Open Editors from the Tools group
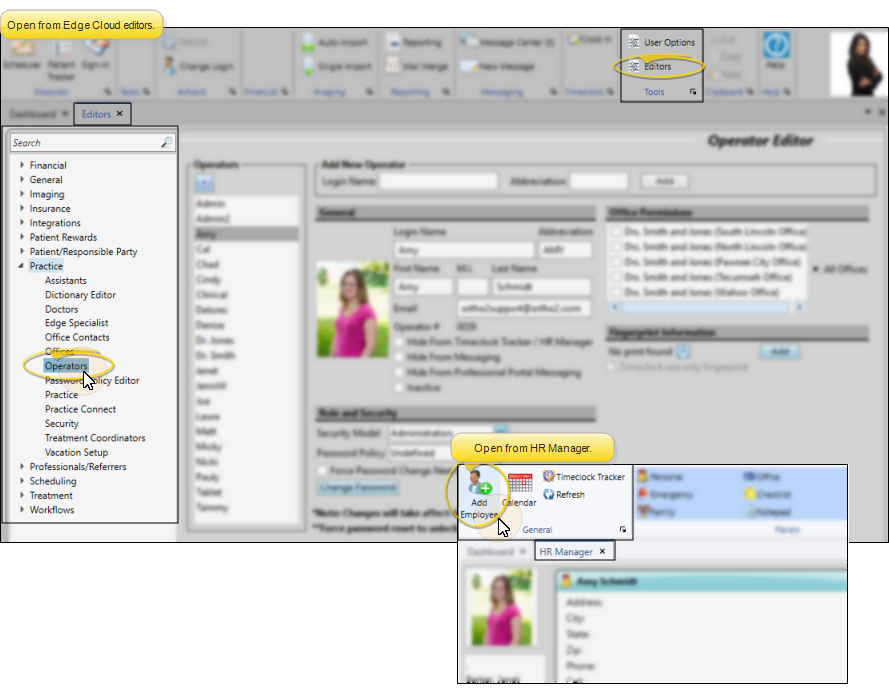Viewport: 889px width, 694px height. coord(657,67)
